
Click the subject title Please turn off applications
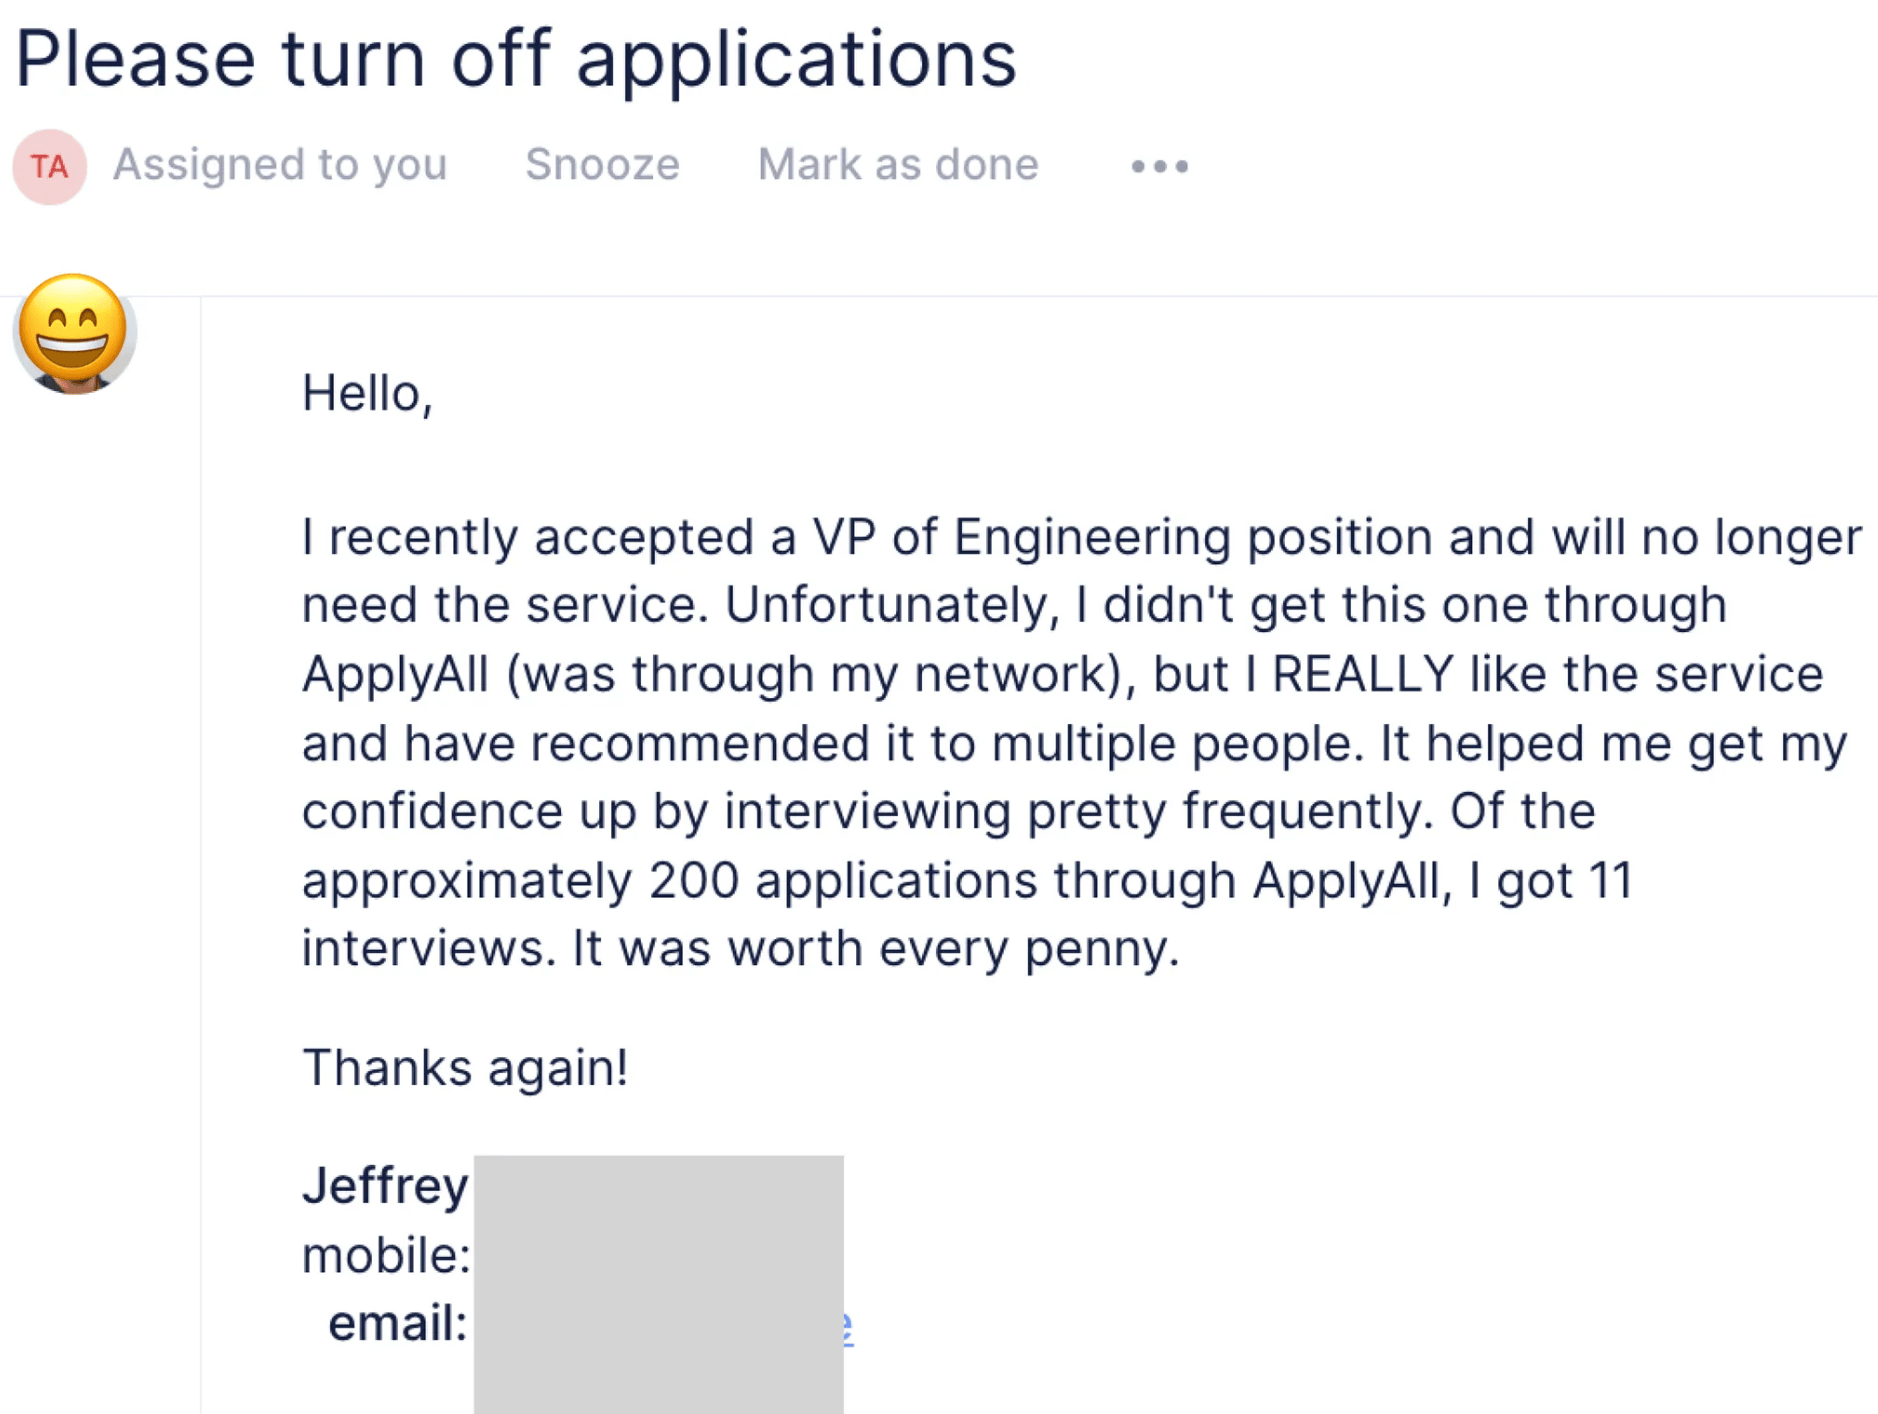coord(515,58)
